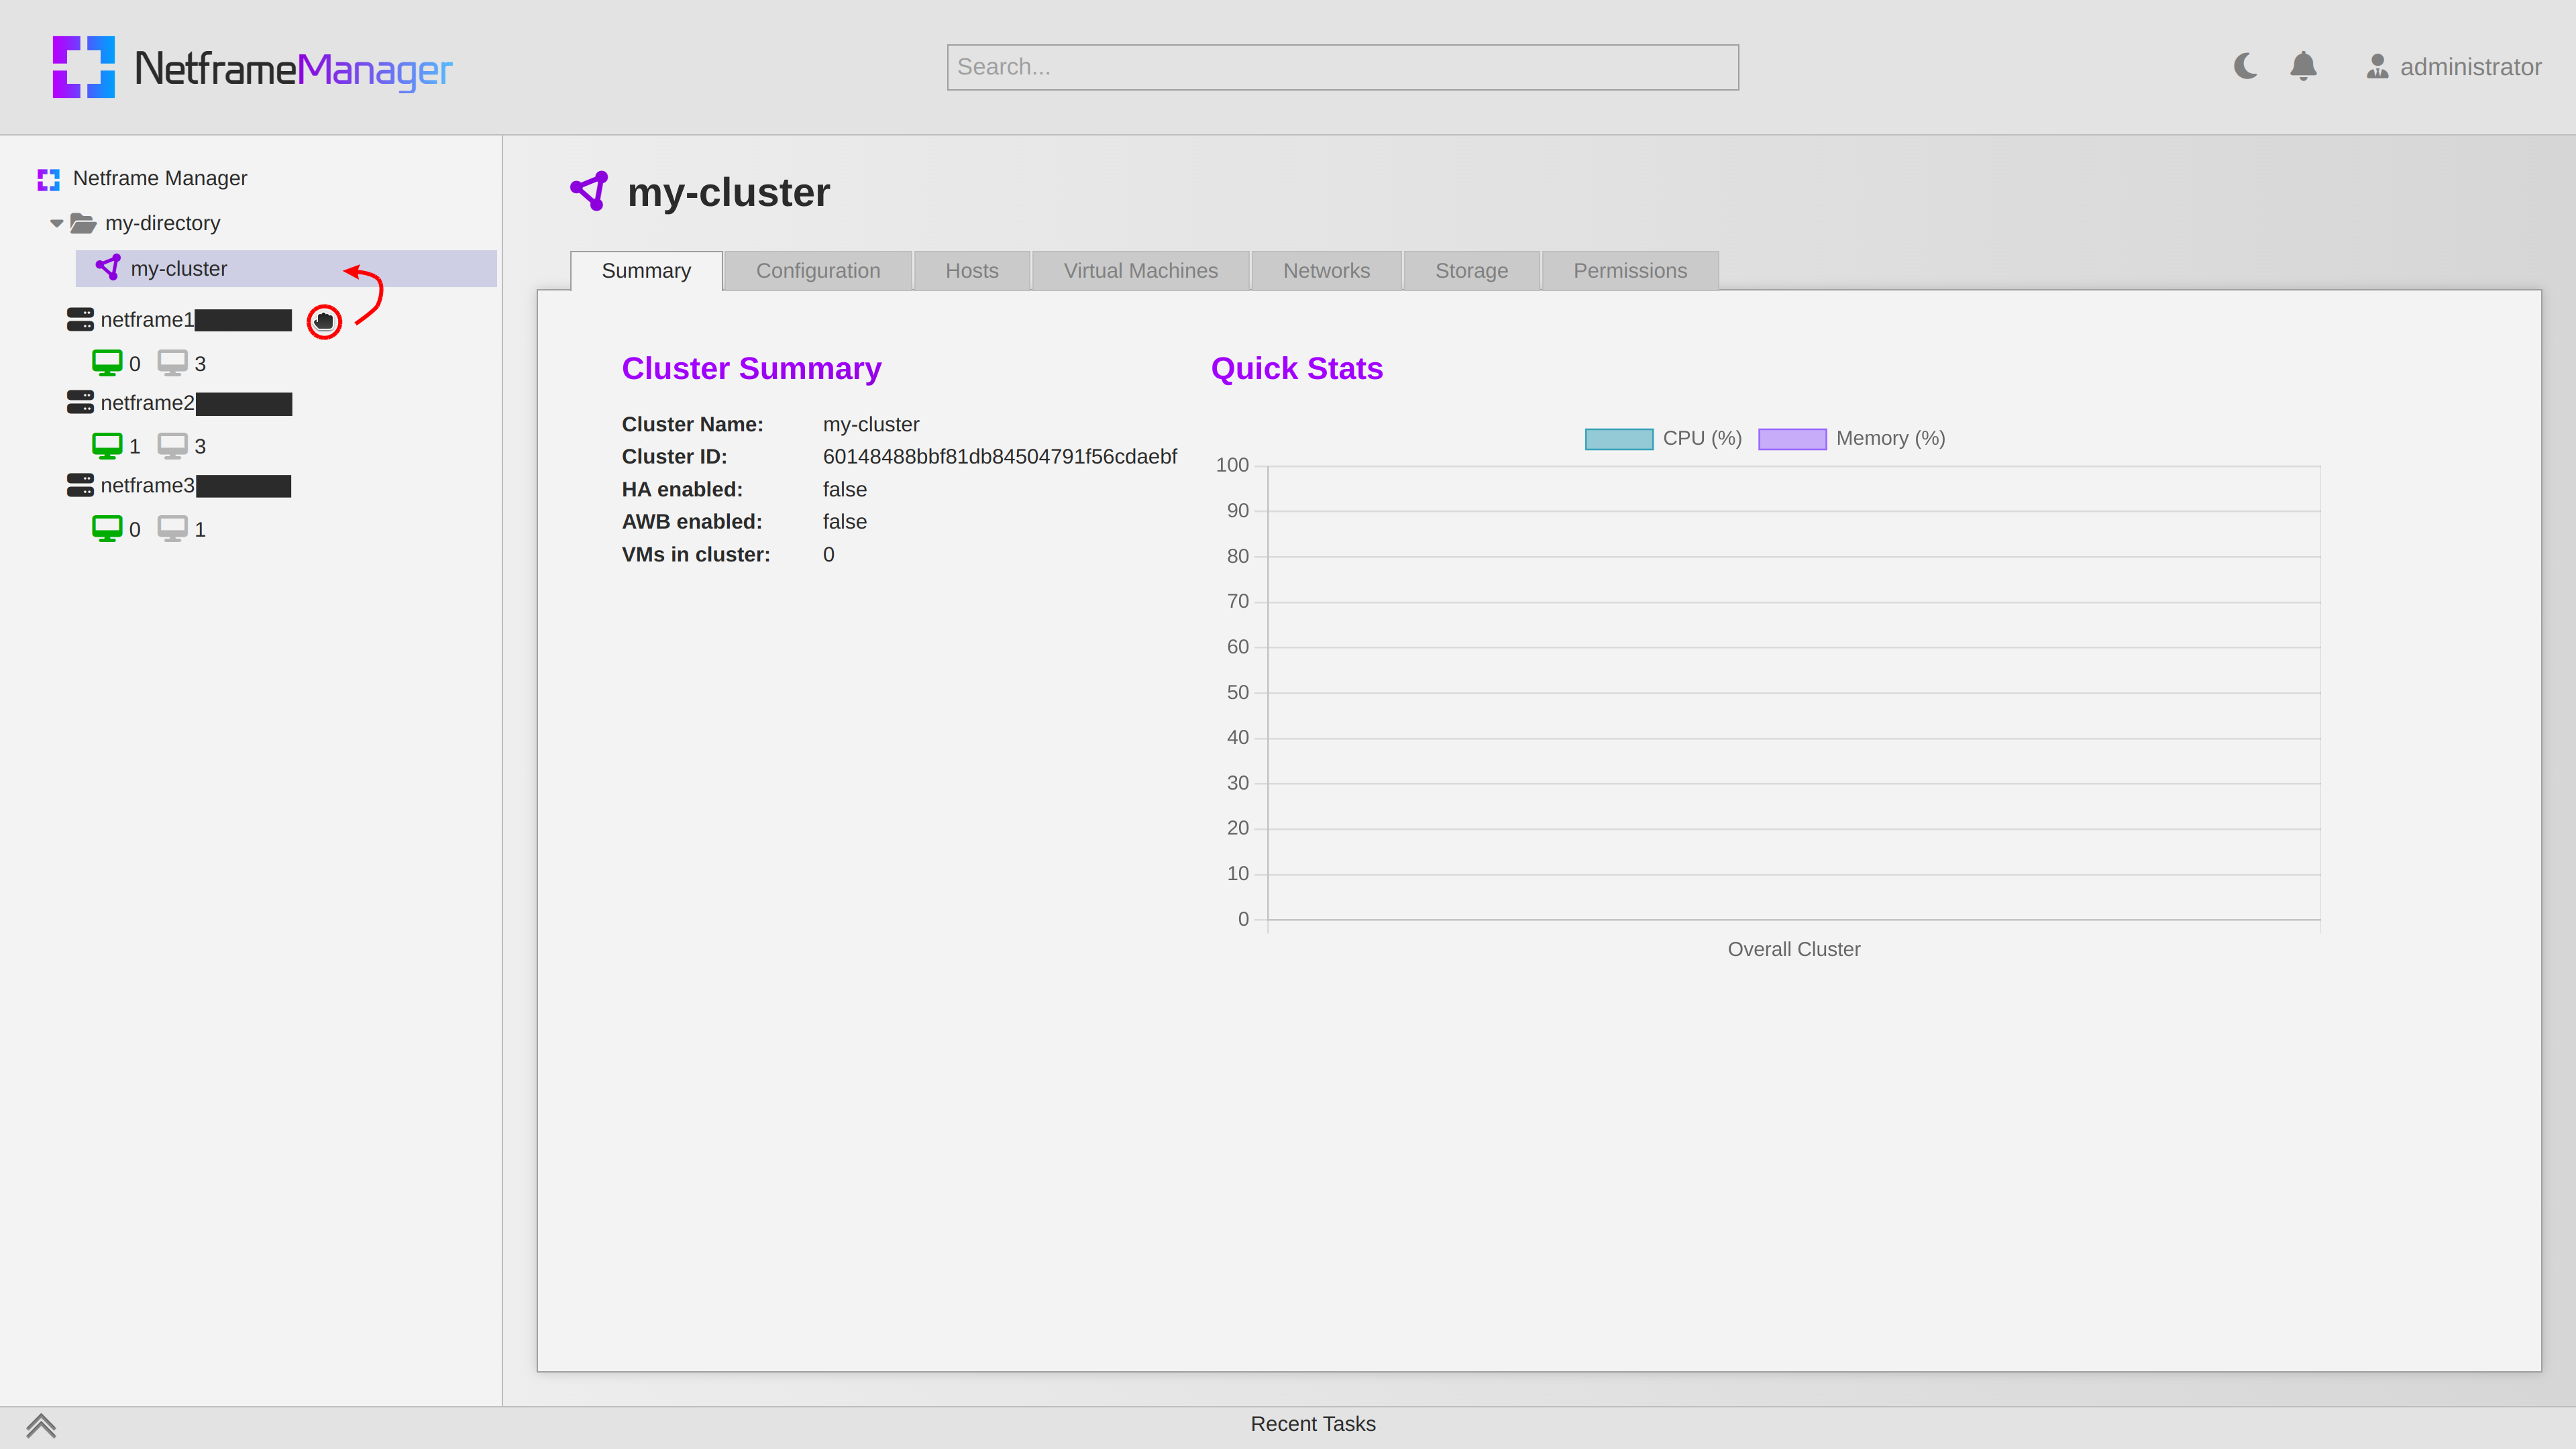Viewport: 2576px width, 1449px height.
Task: Click the my-directory folder icon
Action: [83, 223]
